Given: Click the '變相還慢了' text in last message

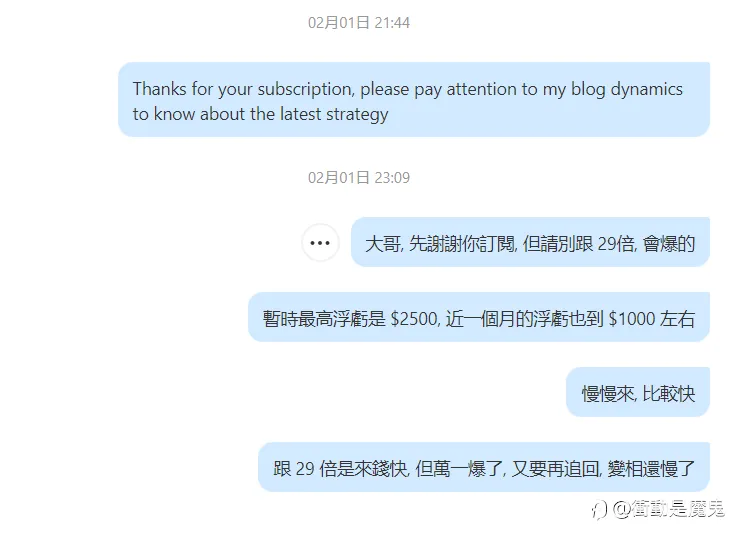Looking at the screenshot, I should [x=651, y=469].
